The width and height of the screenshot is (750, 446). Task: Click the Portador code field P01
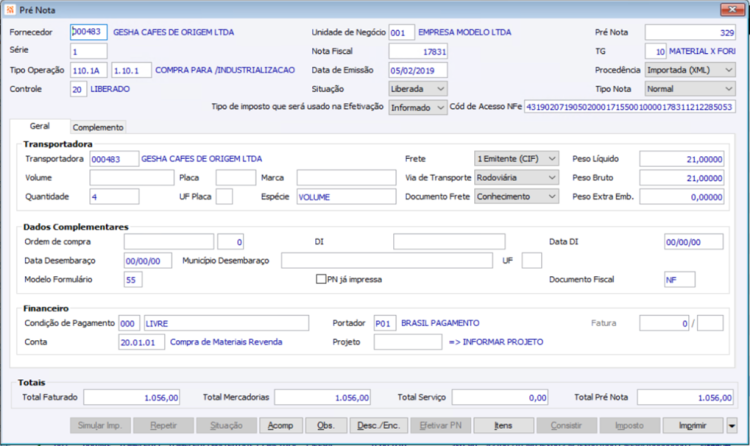385,323
